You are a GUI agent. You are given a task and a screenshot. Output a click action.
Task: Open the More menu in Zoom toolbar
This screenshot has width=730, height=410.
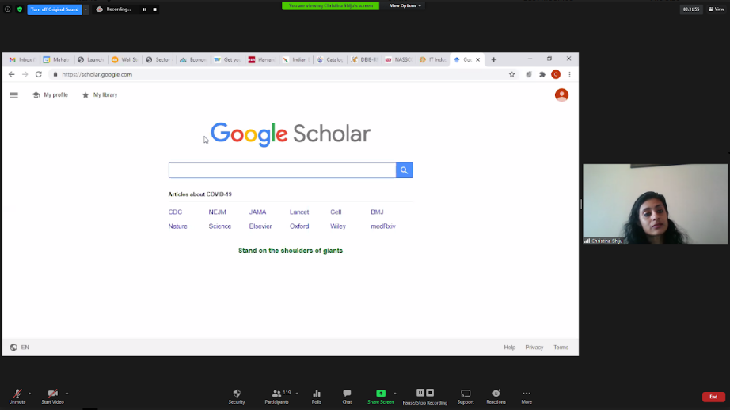coord(526,393)
